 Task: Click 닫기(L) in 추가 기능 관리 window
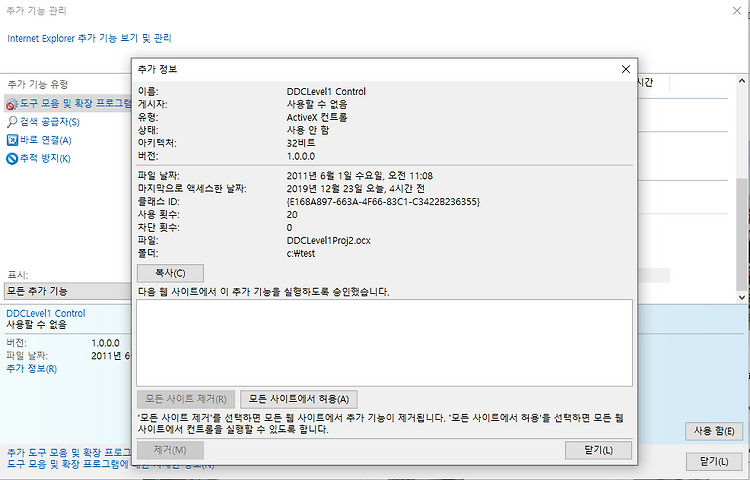tap(714, 461)
